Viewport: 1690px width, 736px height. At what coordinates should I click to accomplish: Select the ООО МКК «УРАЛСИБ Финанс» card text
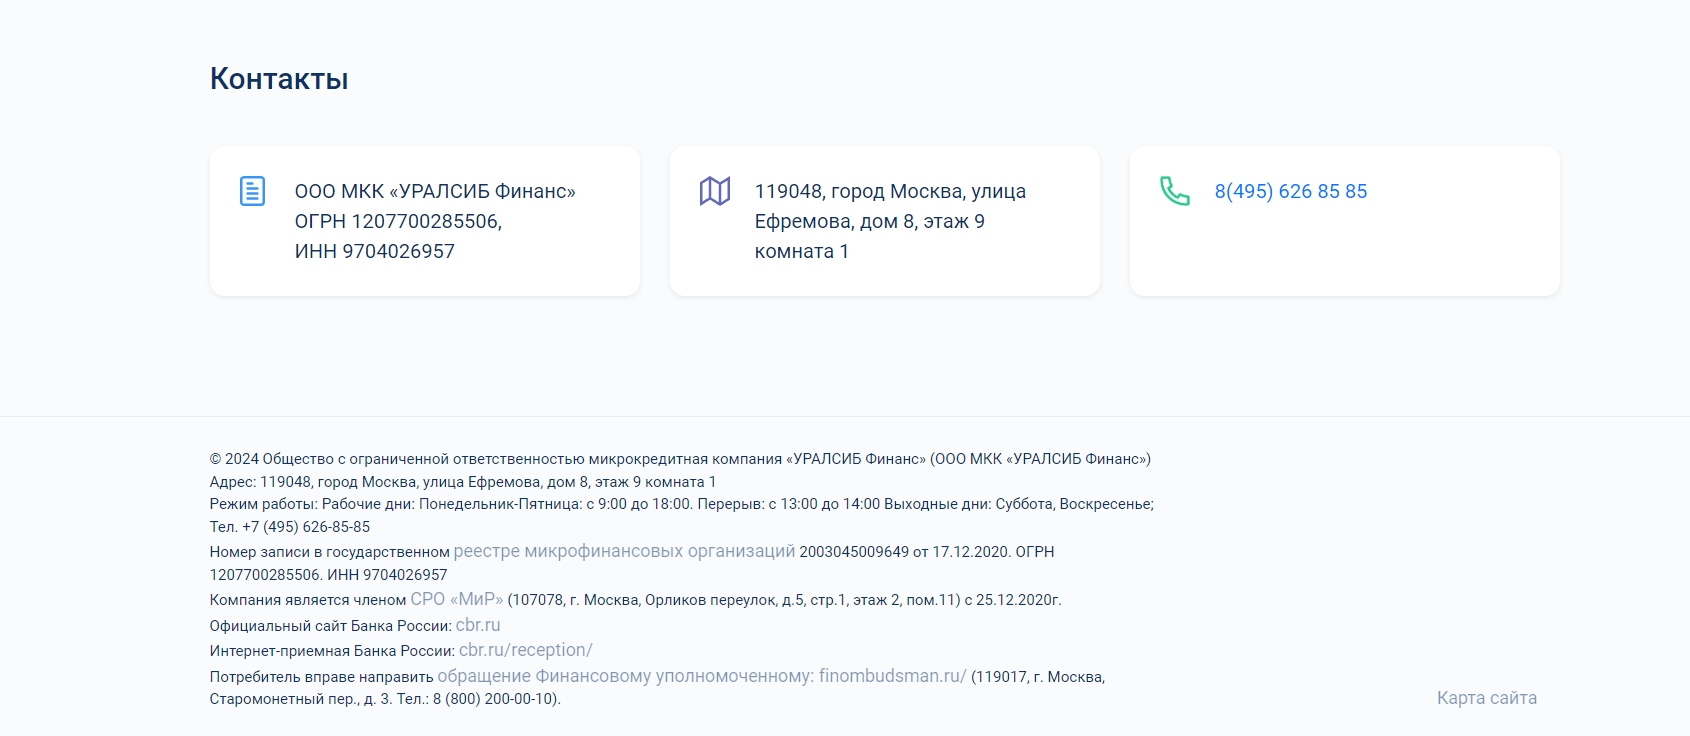(435, 191)
